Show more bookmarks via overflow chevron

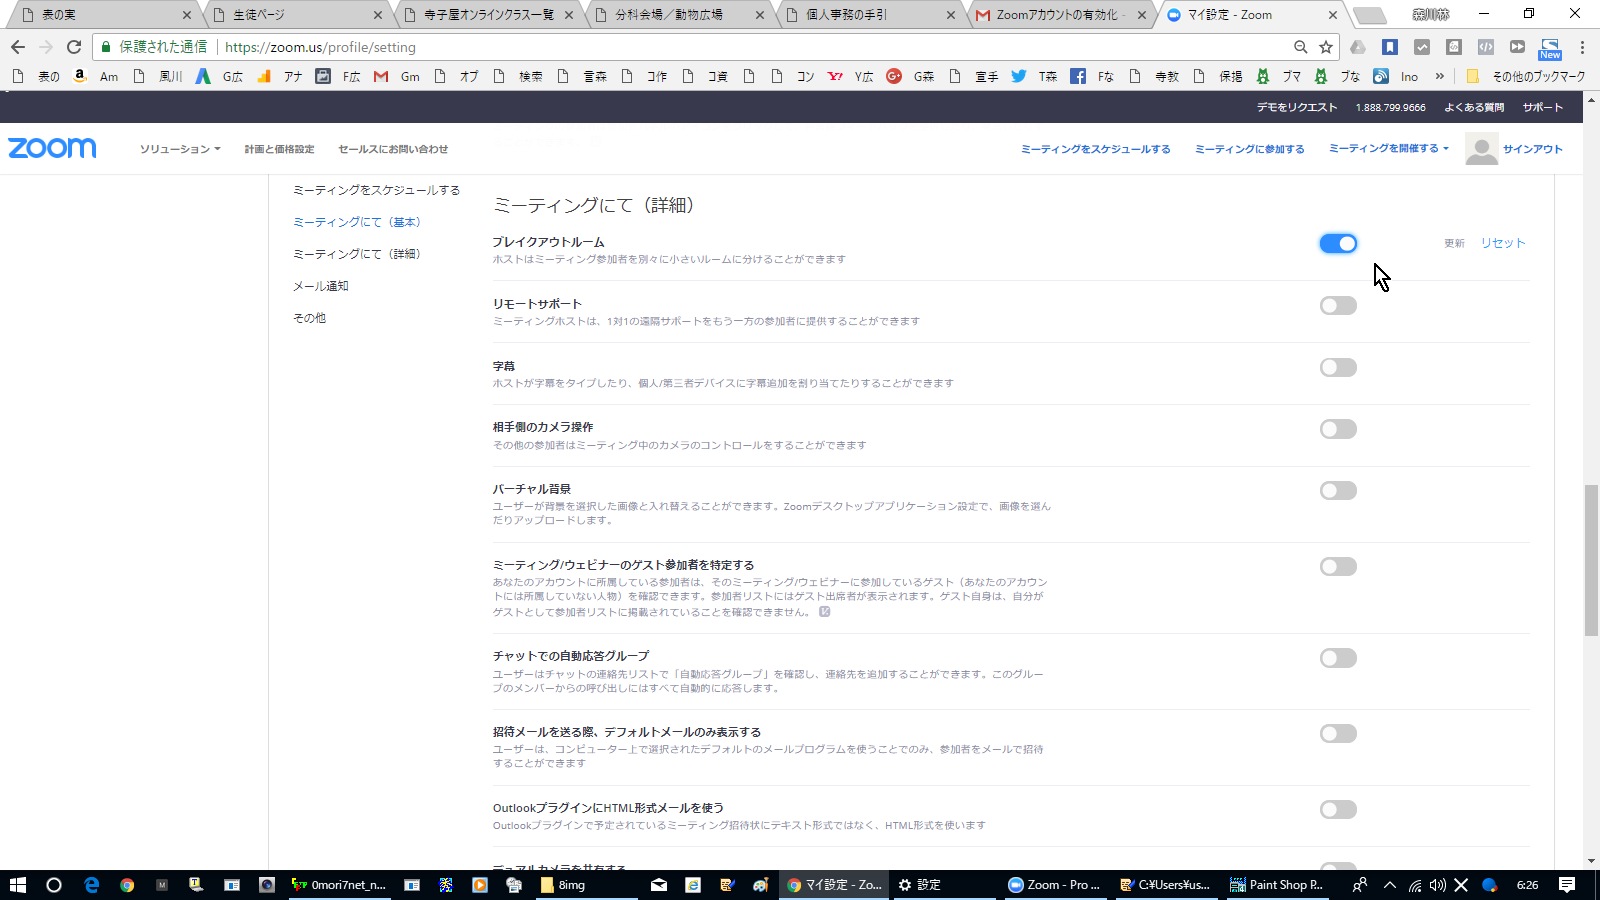tap(1439, 76)
